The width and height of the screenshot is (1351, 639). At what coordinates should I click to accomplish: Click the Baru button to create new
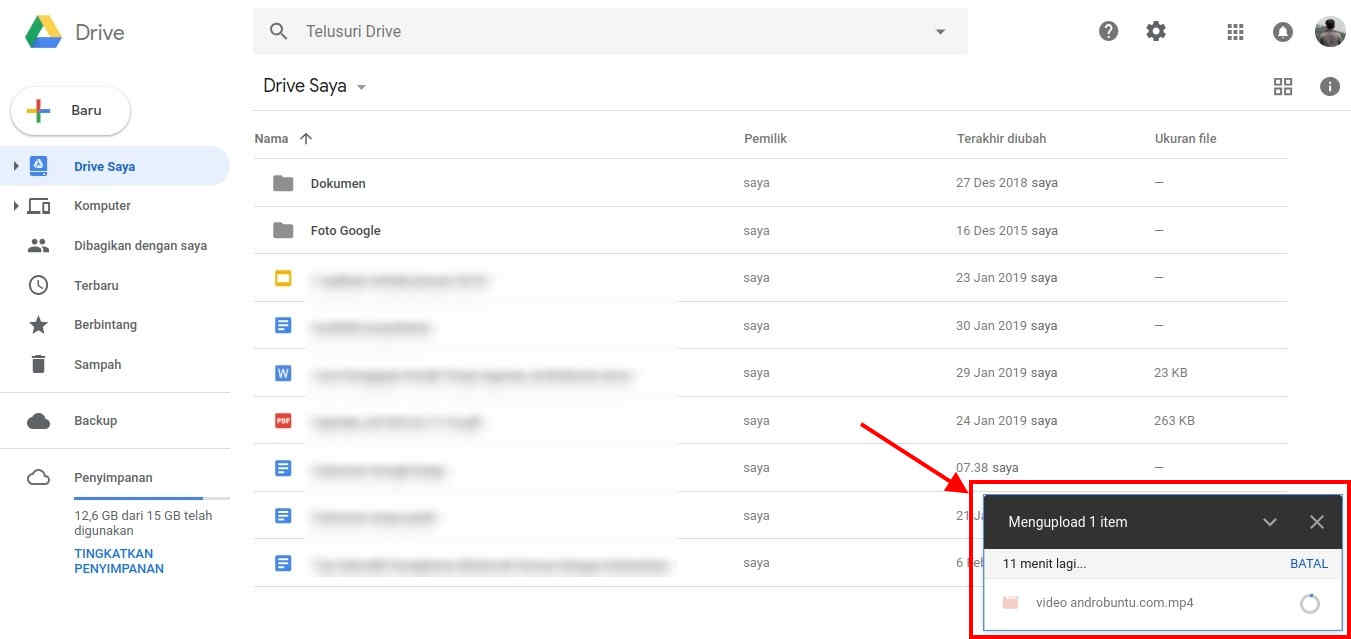(70, 111)
